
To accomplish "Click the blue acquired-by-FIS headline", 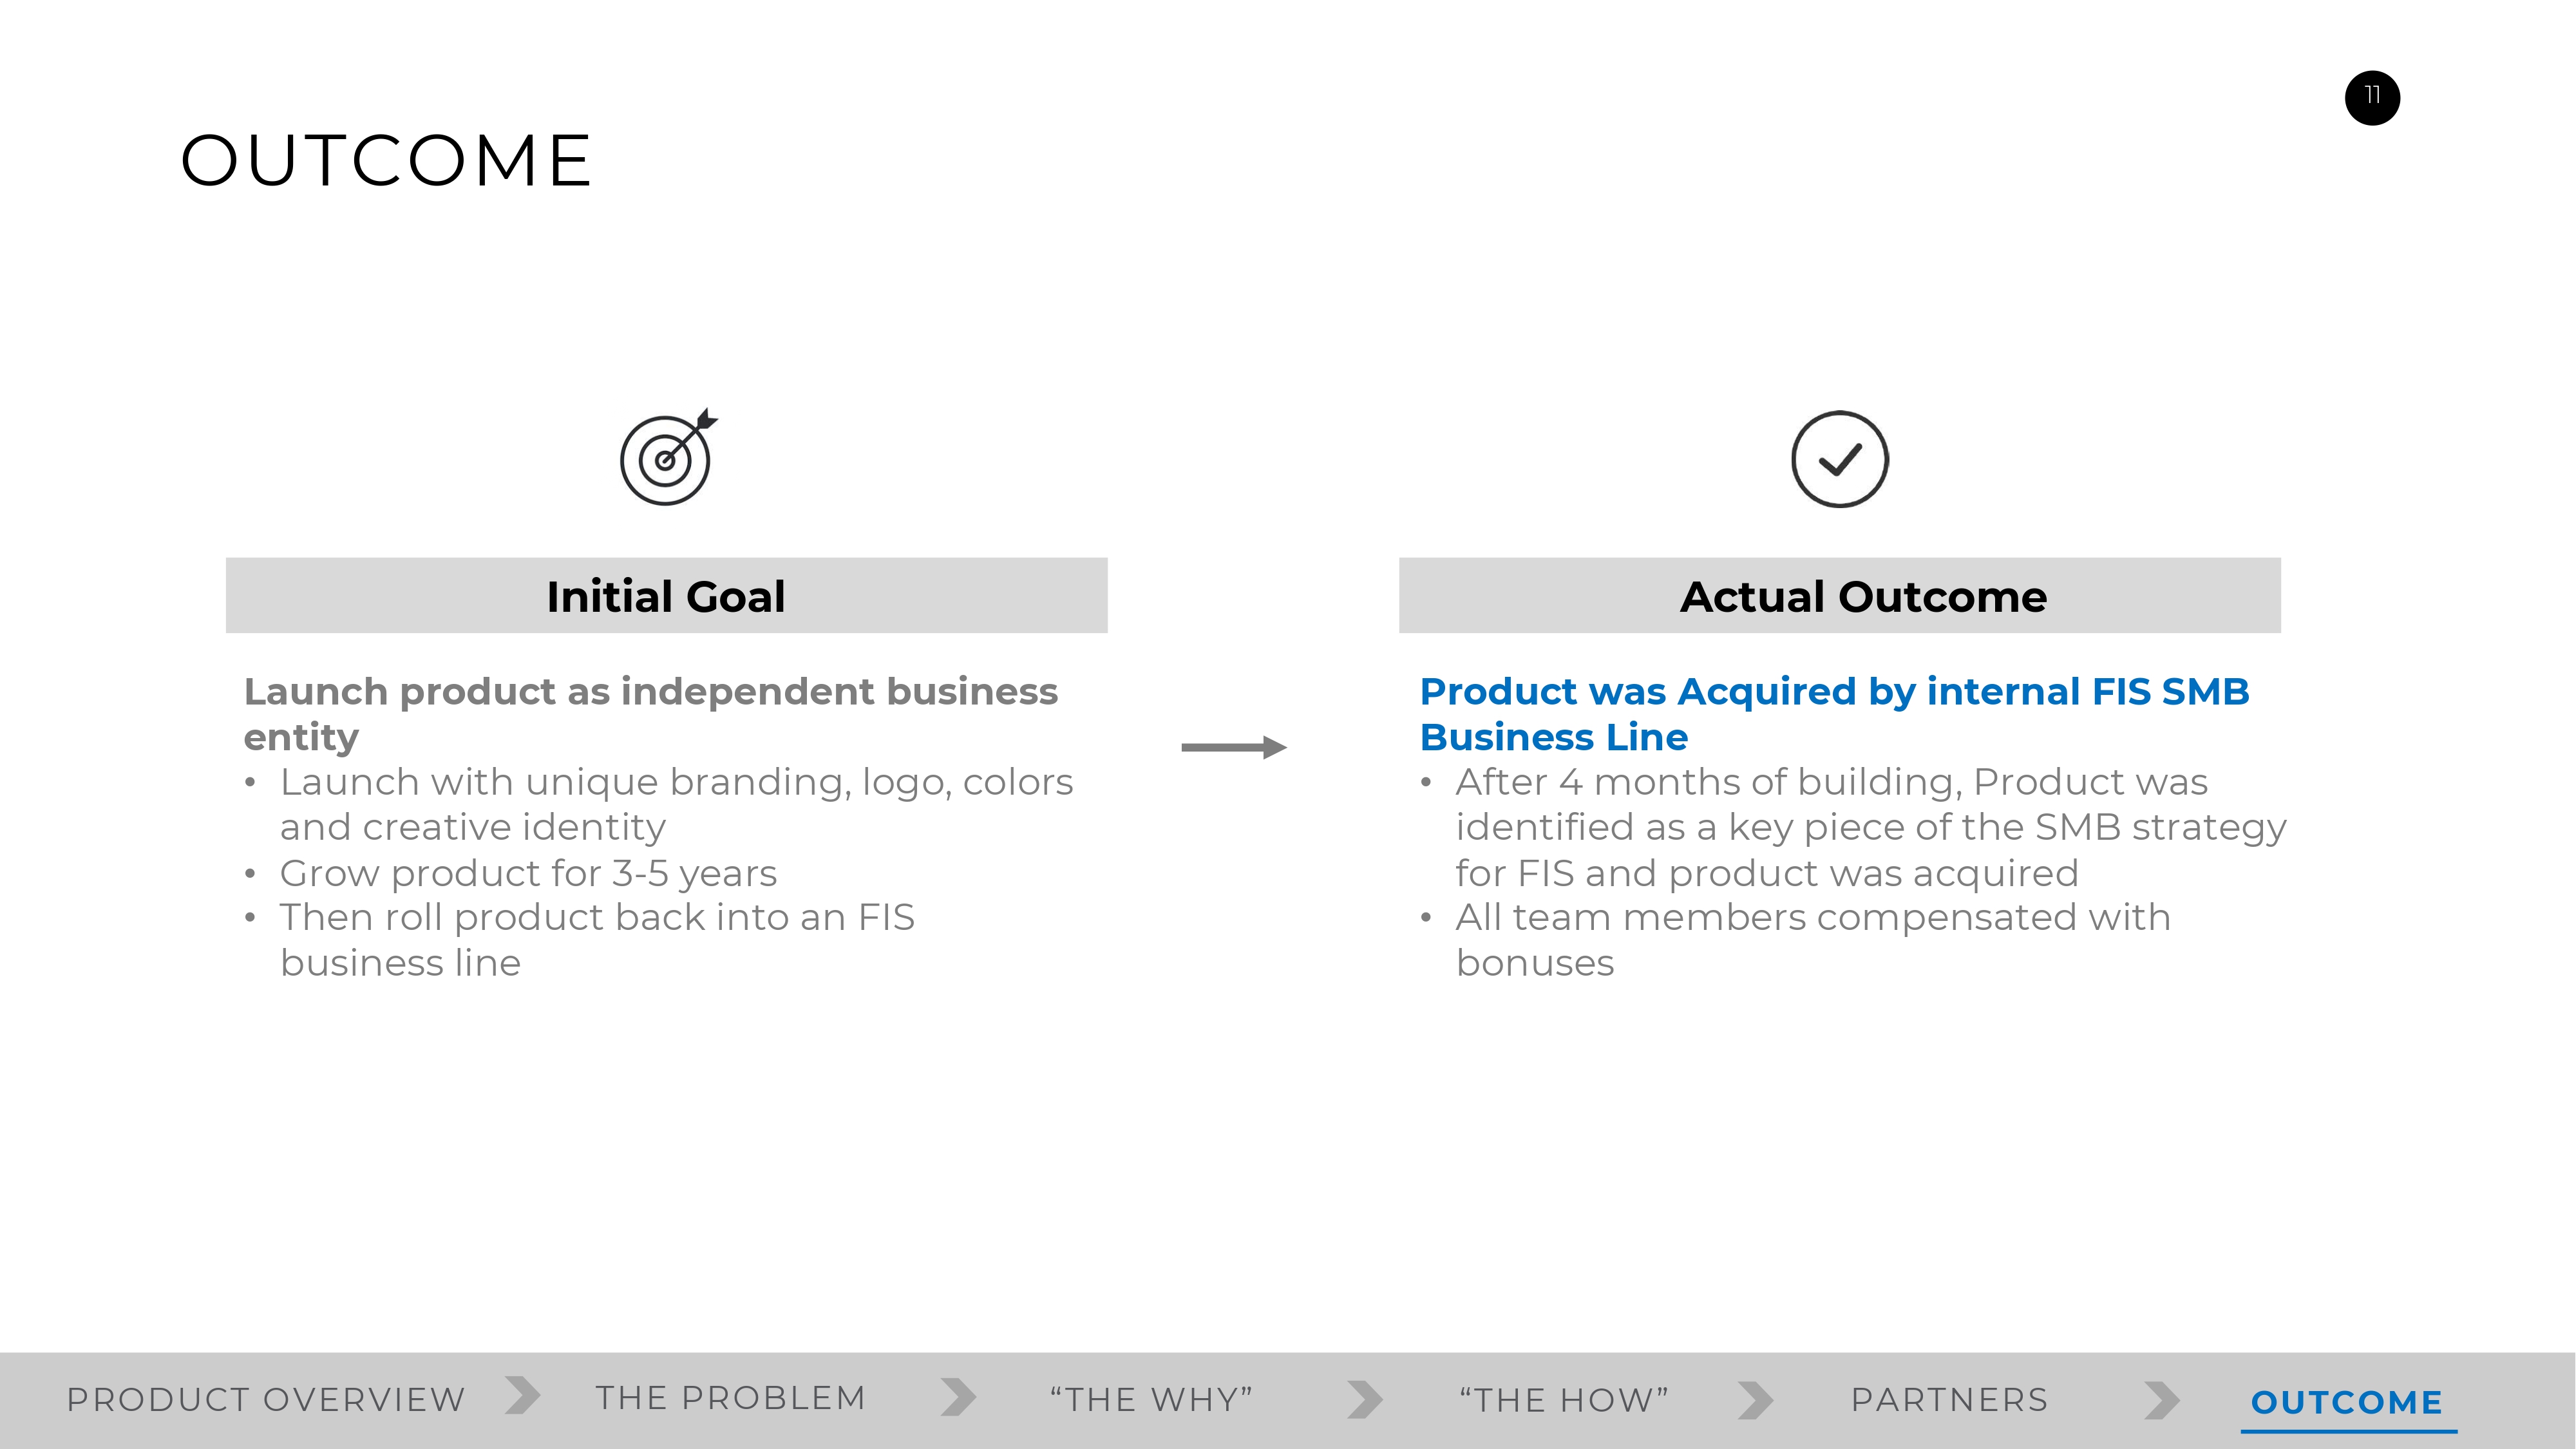I will pos(1834,714).
